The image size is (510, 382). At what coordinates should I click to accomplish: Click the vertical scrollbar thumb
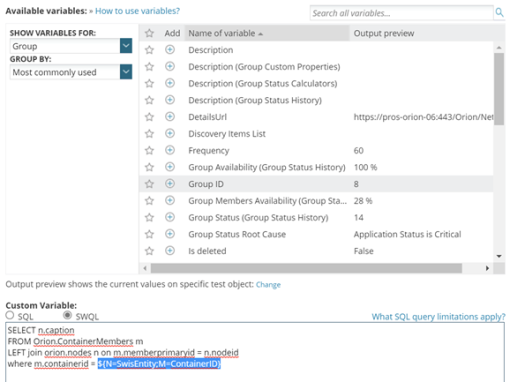pos(499,89)
